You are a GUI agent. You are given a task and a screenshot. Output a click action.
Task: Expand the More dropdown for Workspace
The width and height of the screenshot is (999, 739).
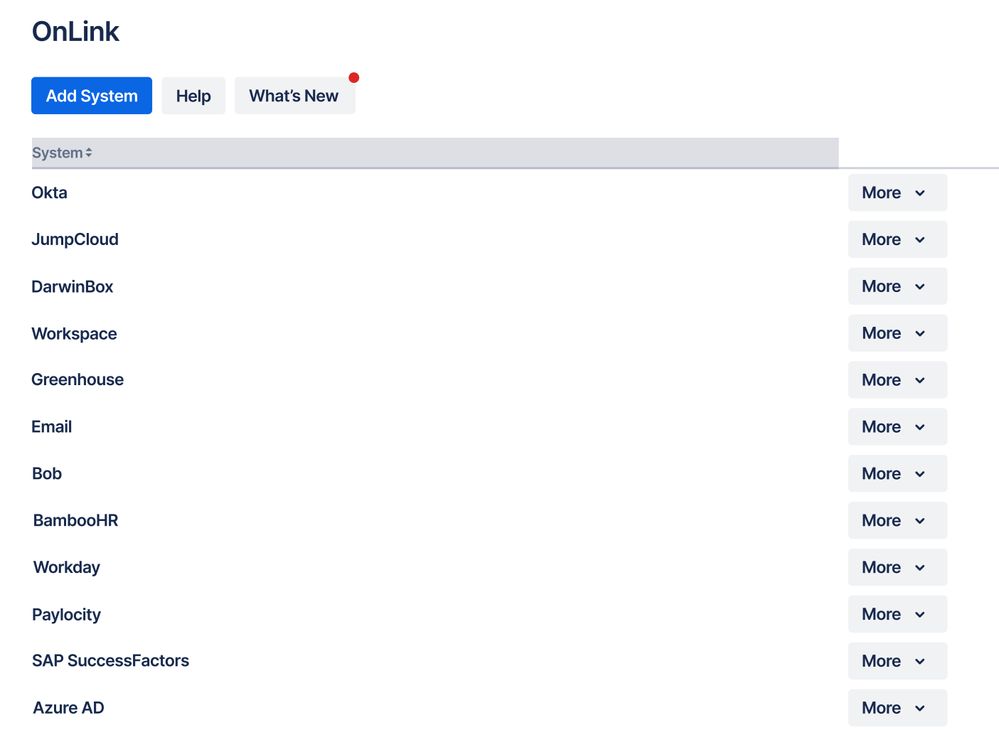pos(897,333)
